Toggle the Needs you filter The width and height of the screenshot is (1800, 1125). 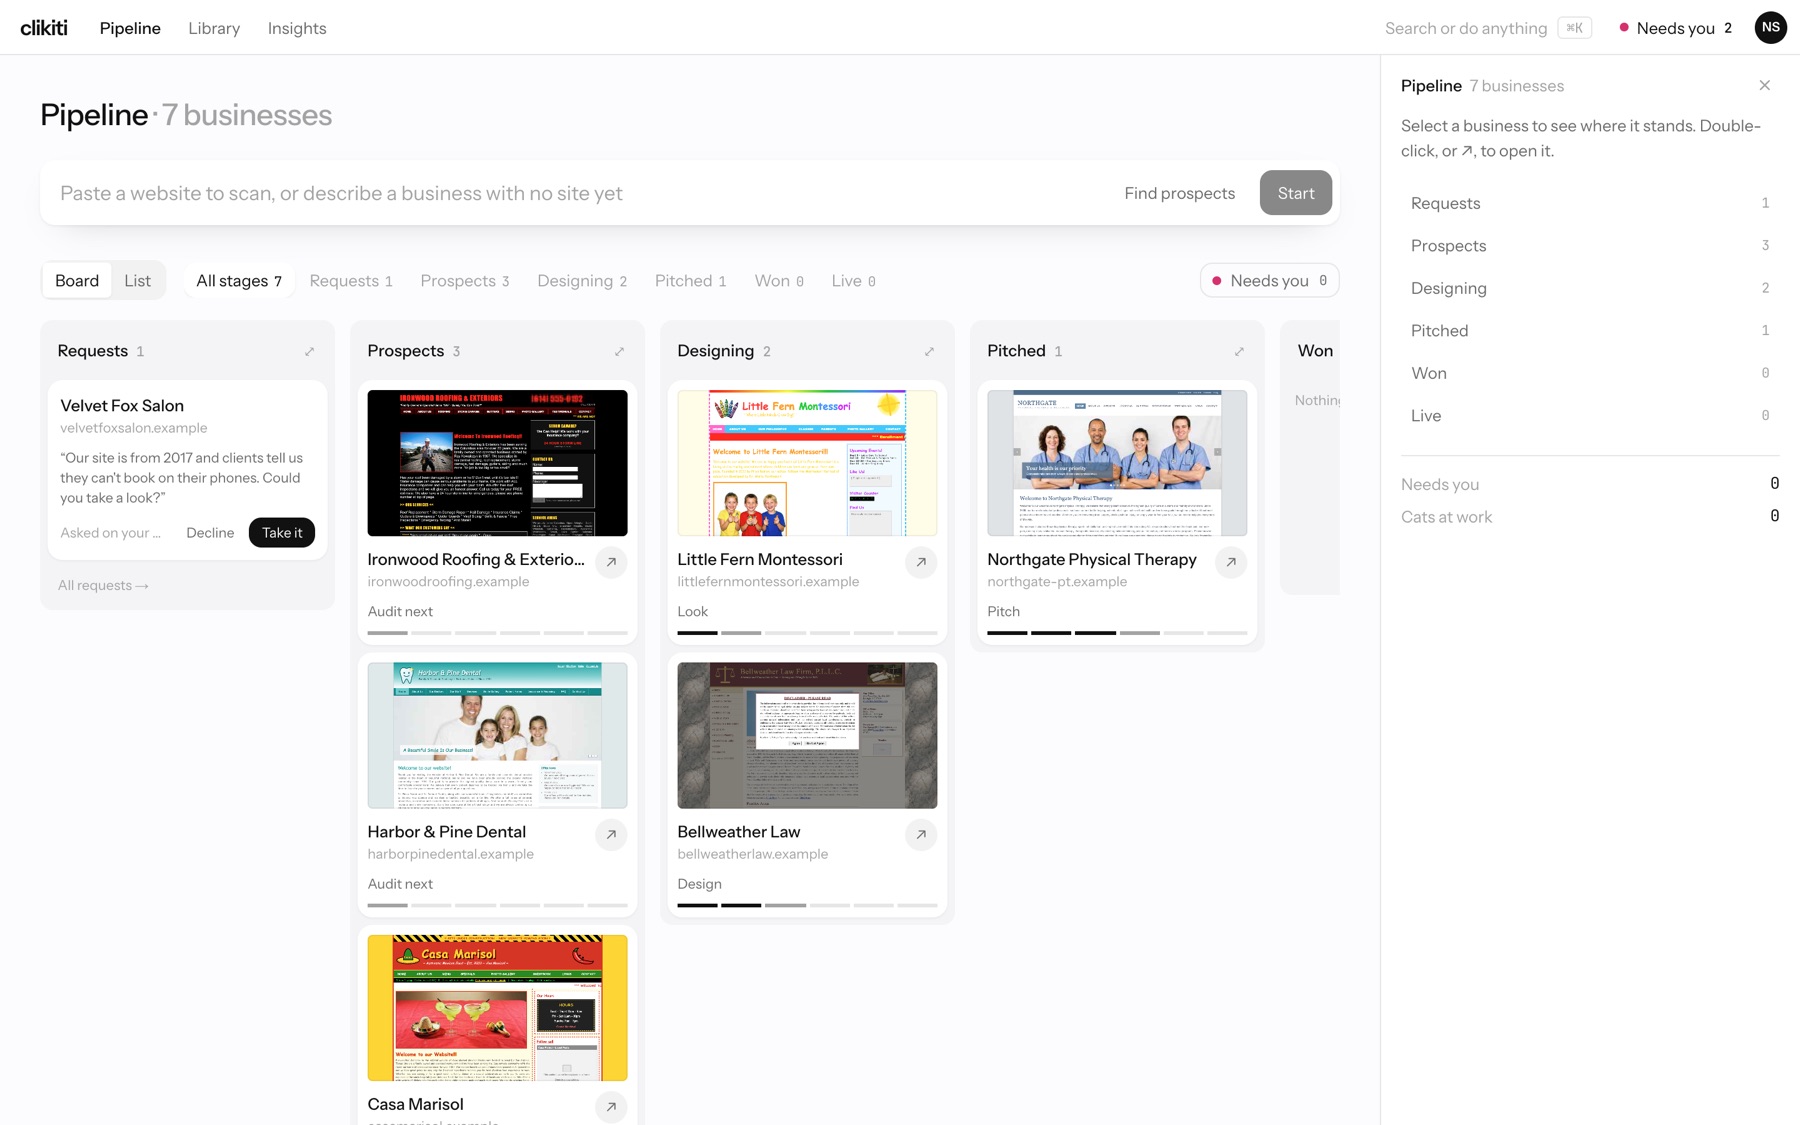tap(1269, 281)
